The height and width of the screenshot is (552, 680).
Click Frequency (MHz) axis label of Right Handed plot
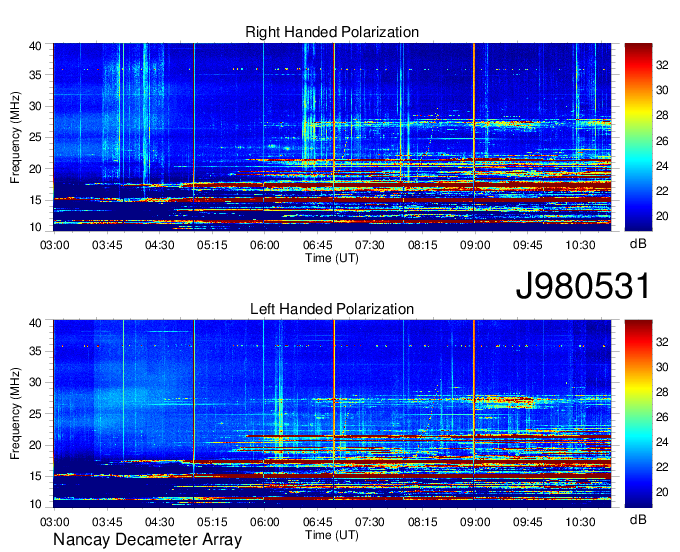15,137
